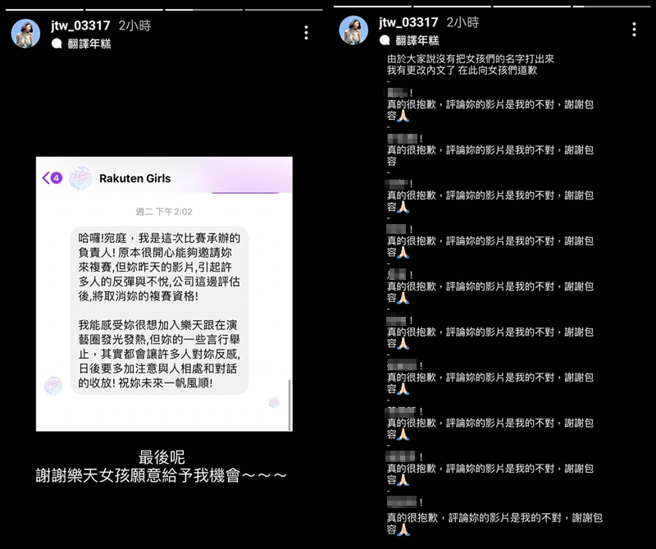Tap the first blurred name in the apology list
This screenshot has height=549, width=656.
(397, 93)
